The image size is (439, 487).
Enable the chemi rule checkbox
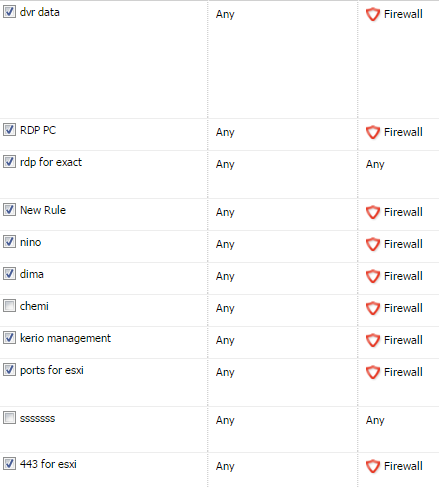[x=9, y=305]
